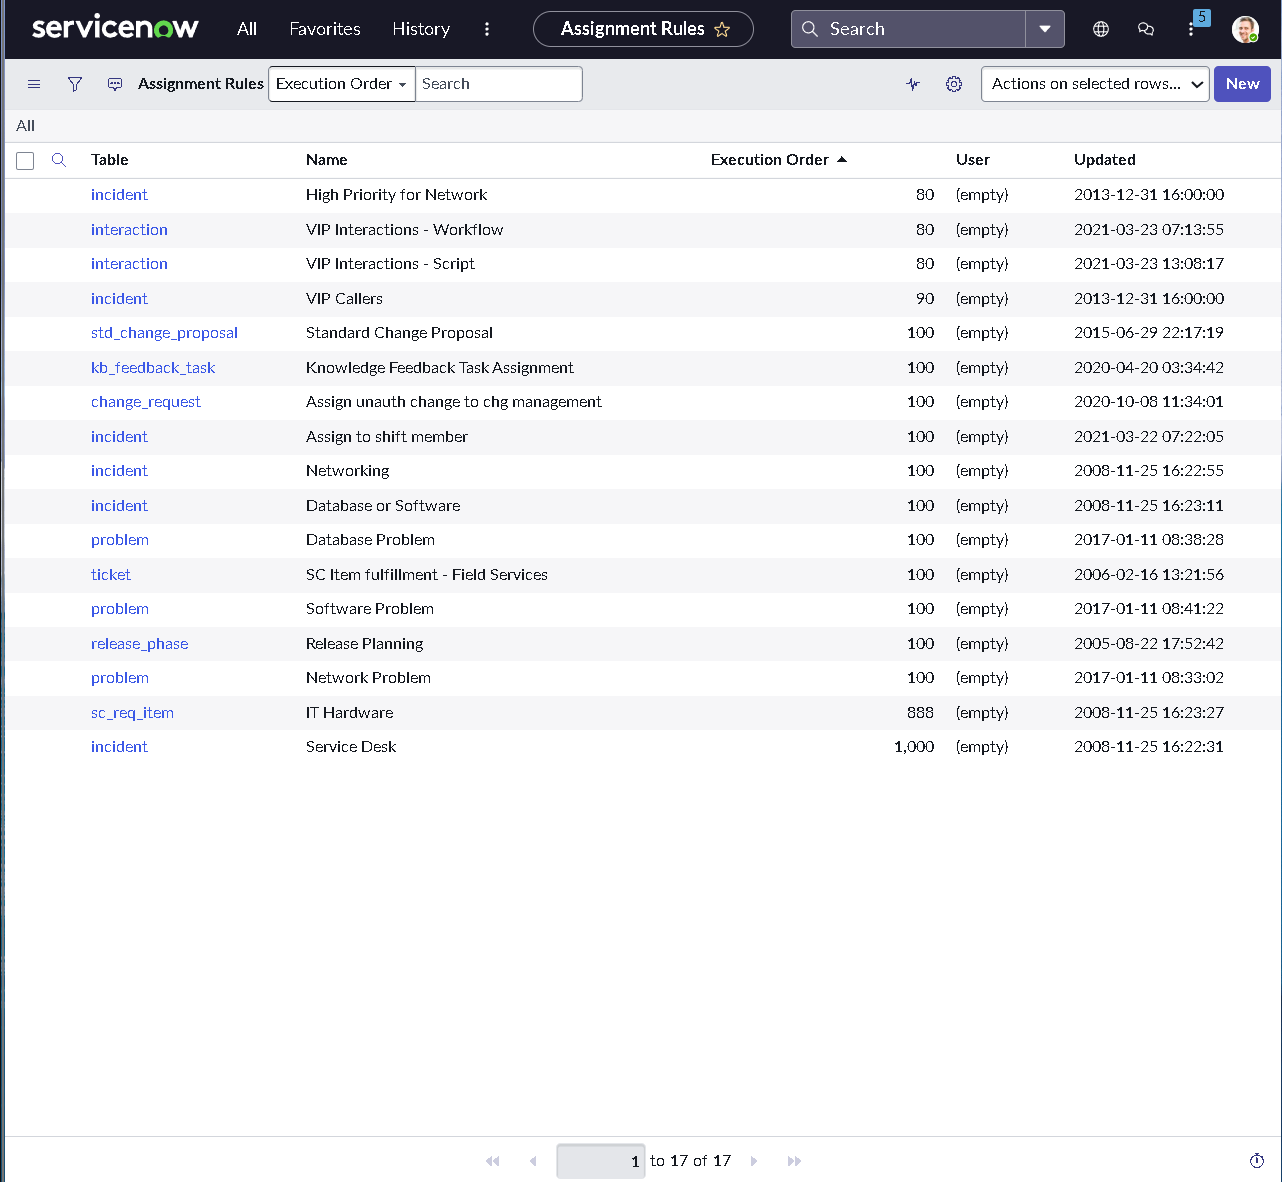Expand the global search options arrow
Viewport: 1282px width, 1182px height.
[x=1045, y=29]
